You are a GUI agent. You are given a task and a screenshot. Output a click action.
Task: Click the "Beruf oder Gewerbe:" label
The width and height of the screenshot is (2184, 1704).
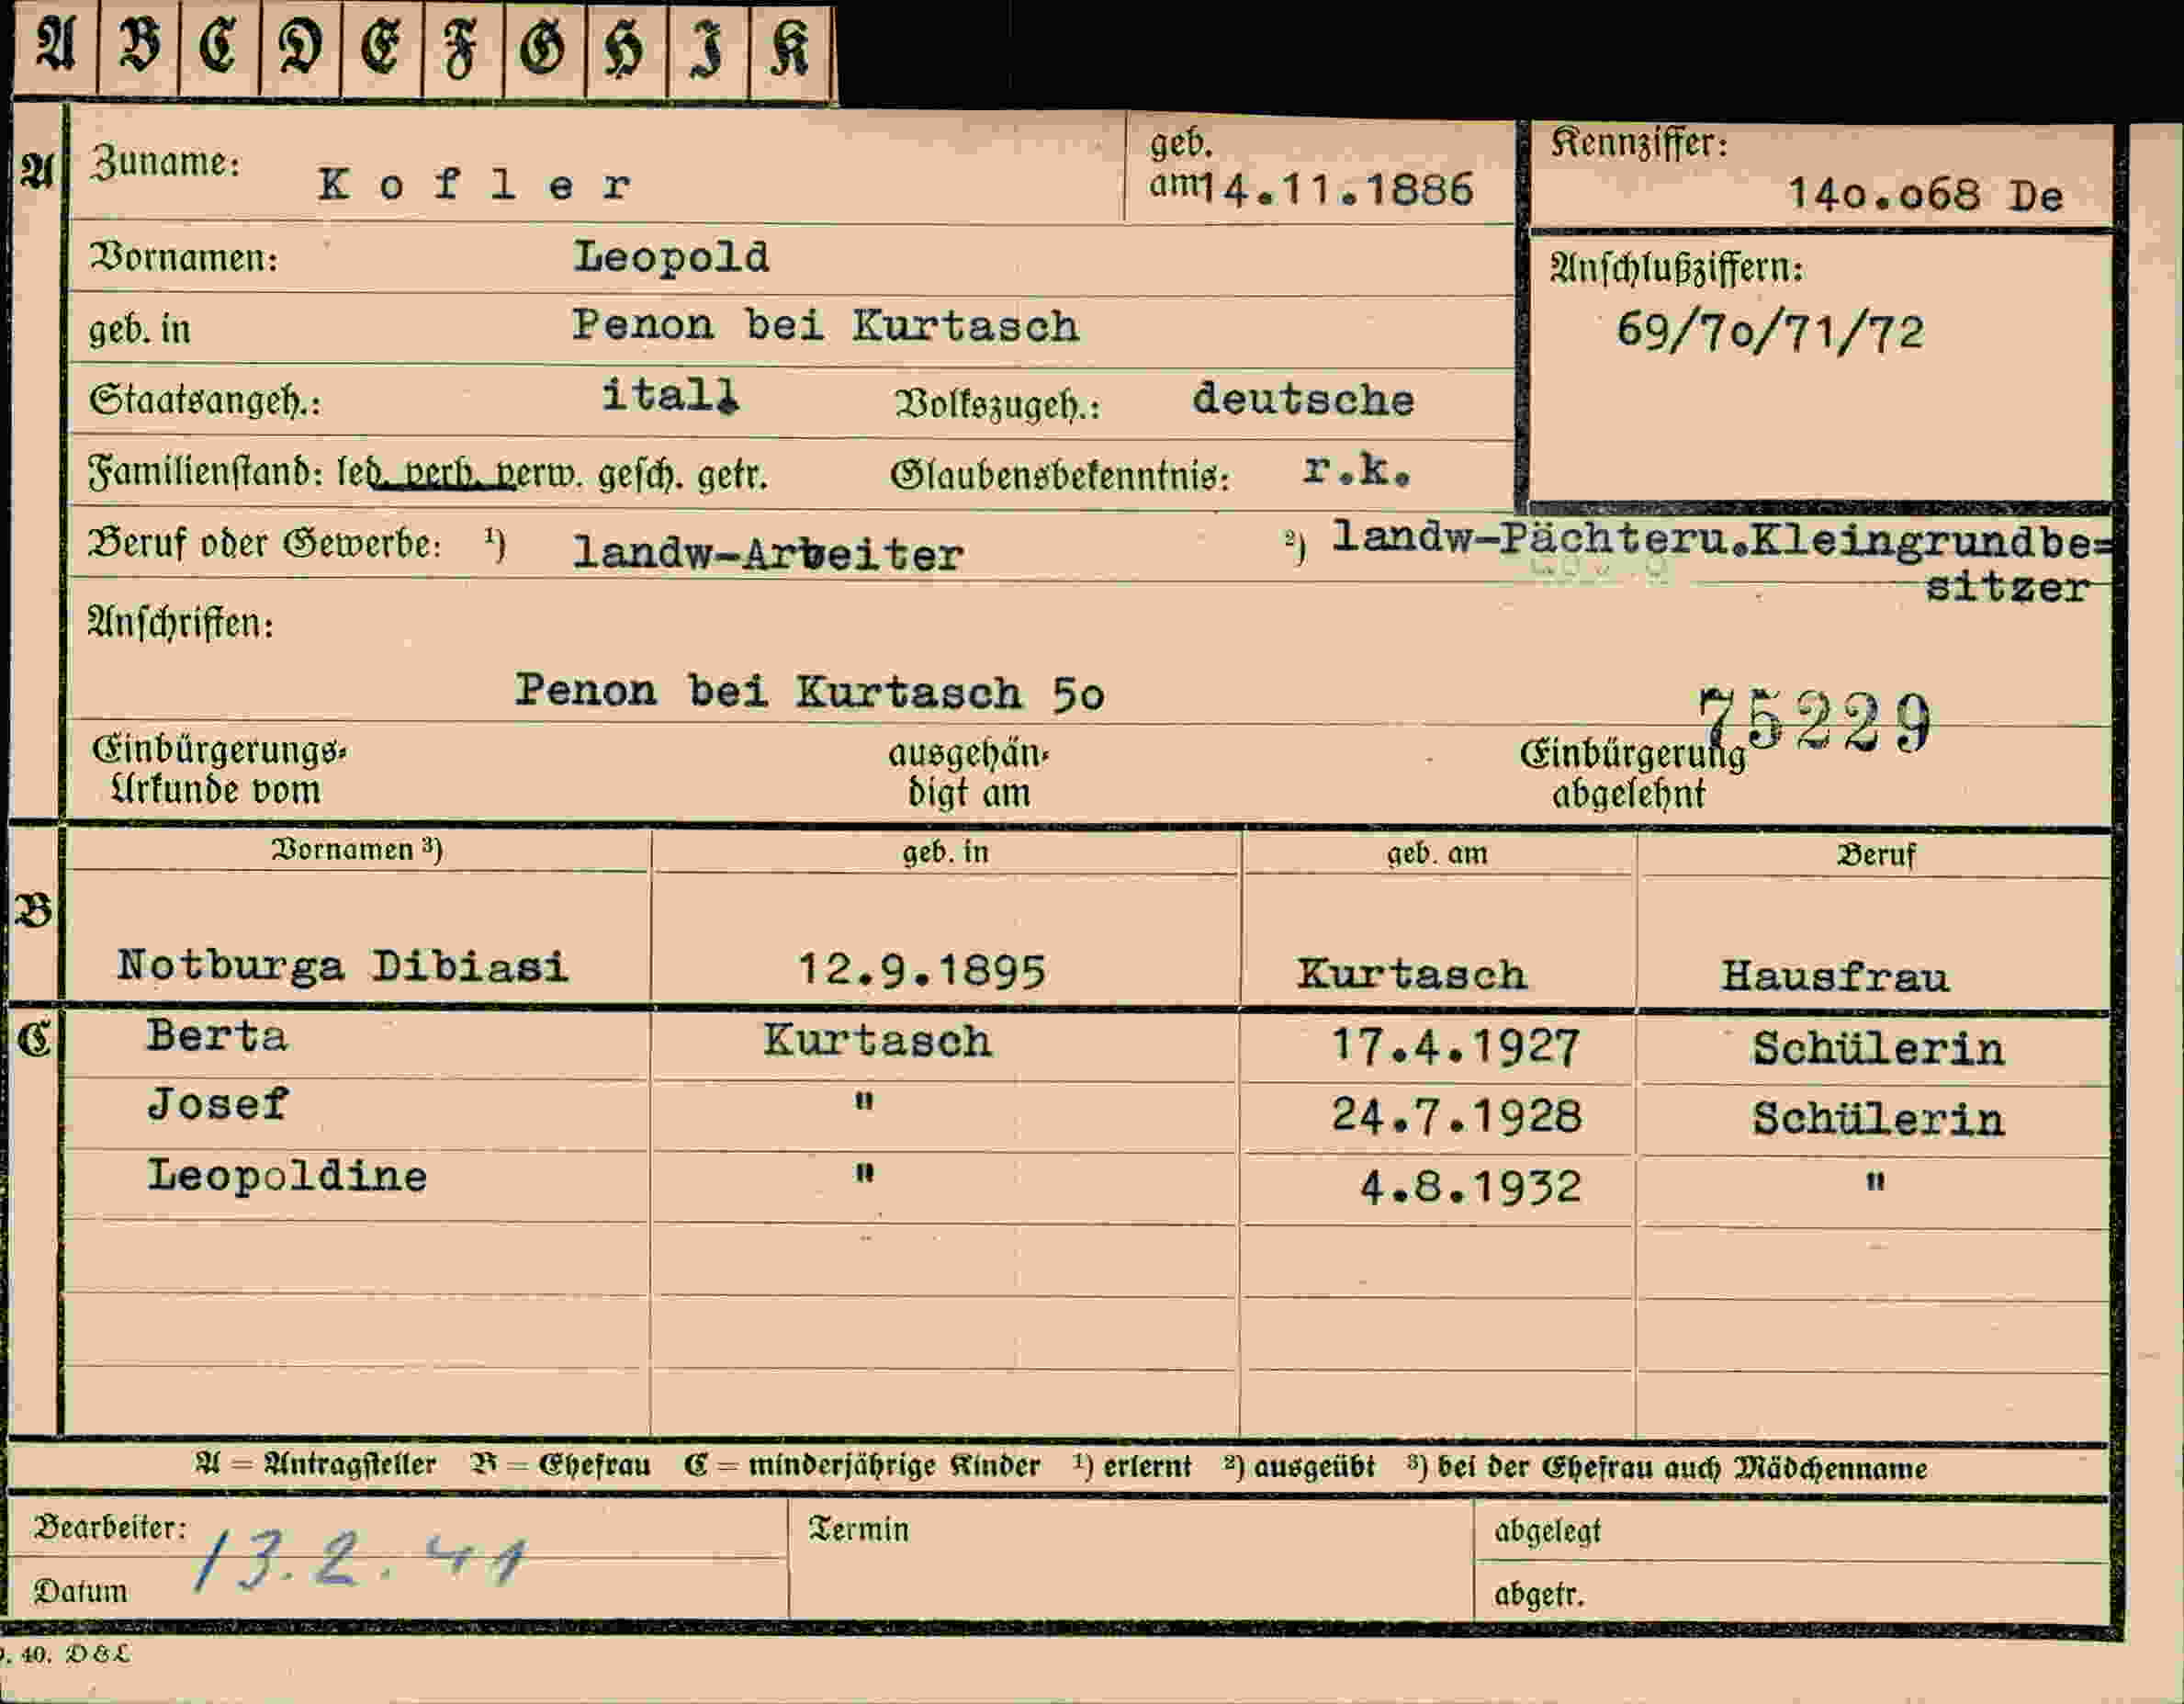264,542
